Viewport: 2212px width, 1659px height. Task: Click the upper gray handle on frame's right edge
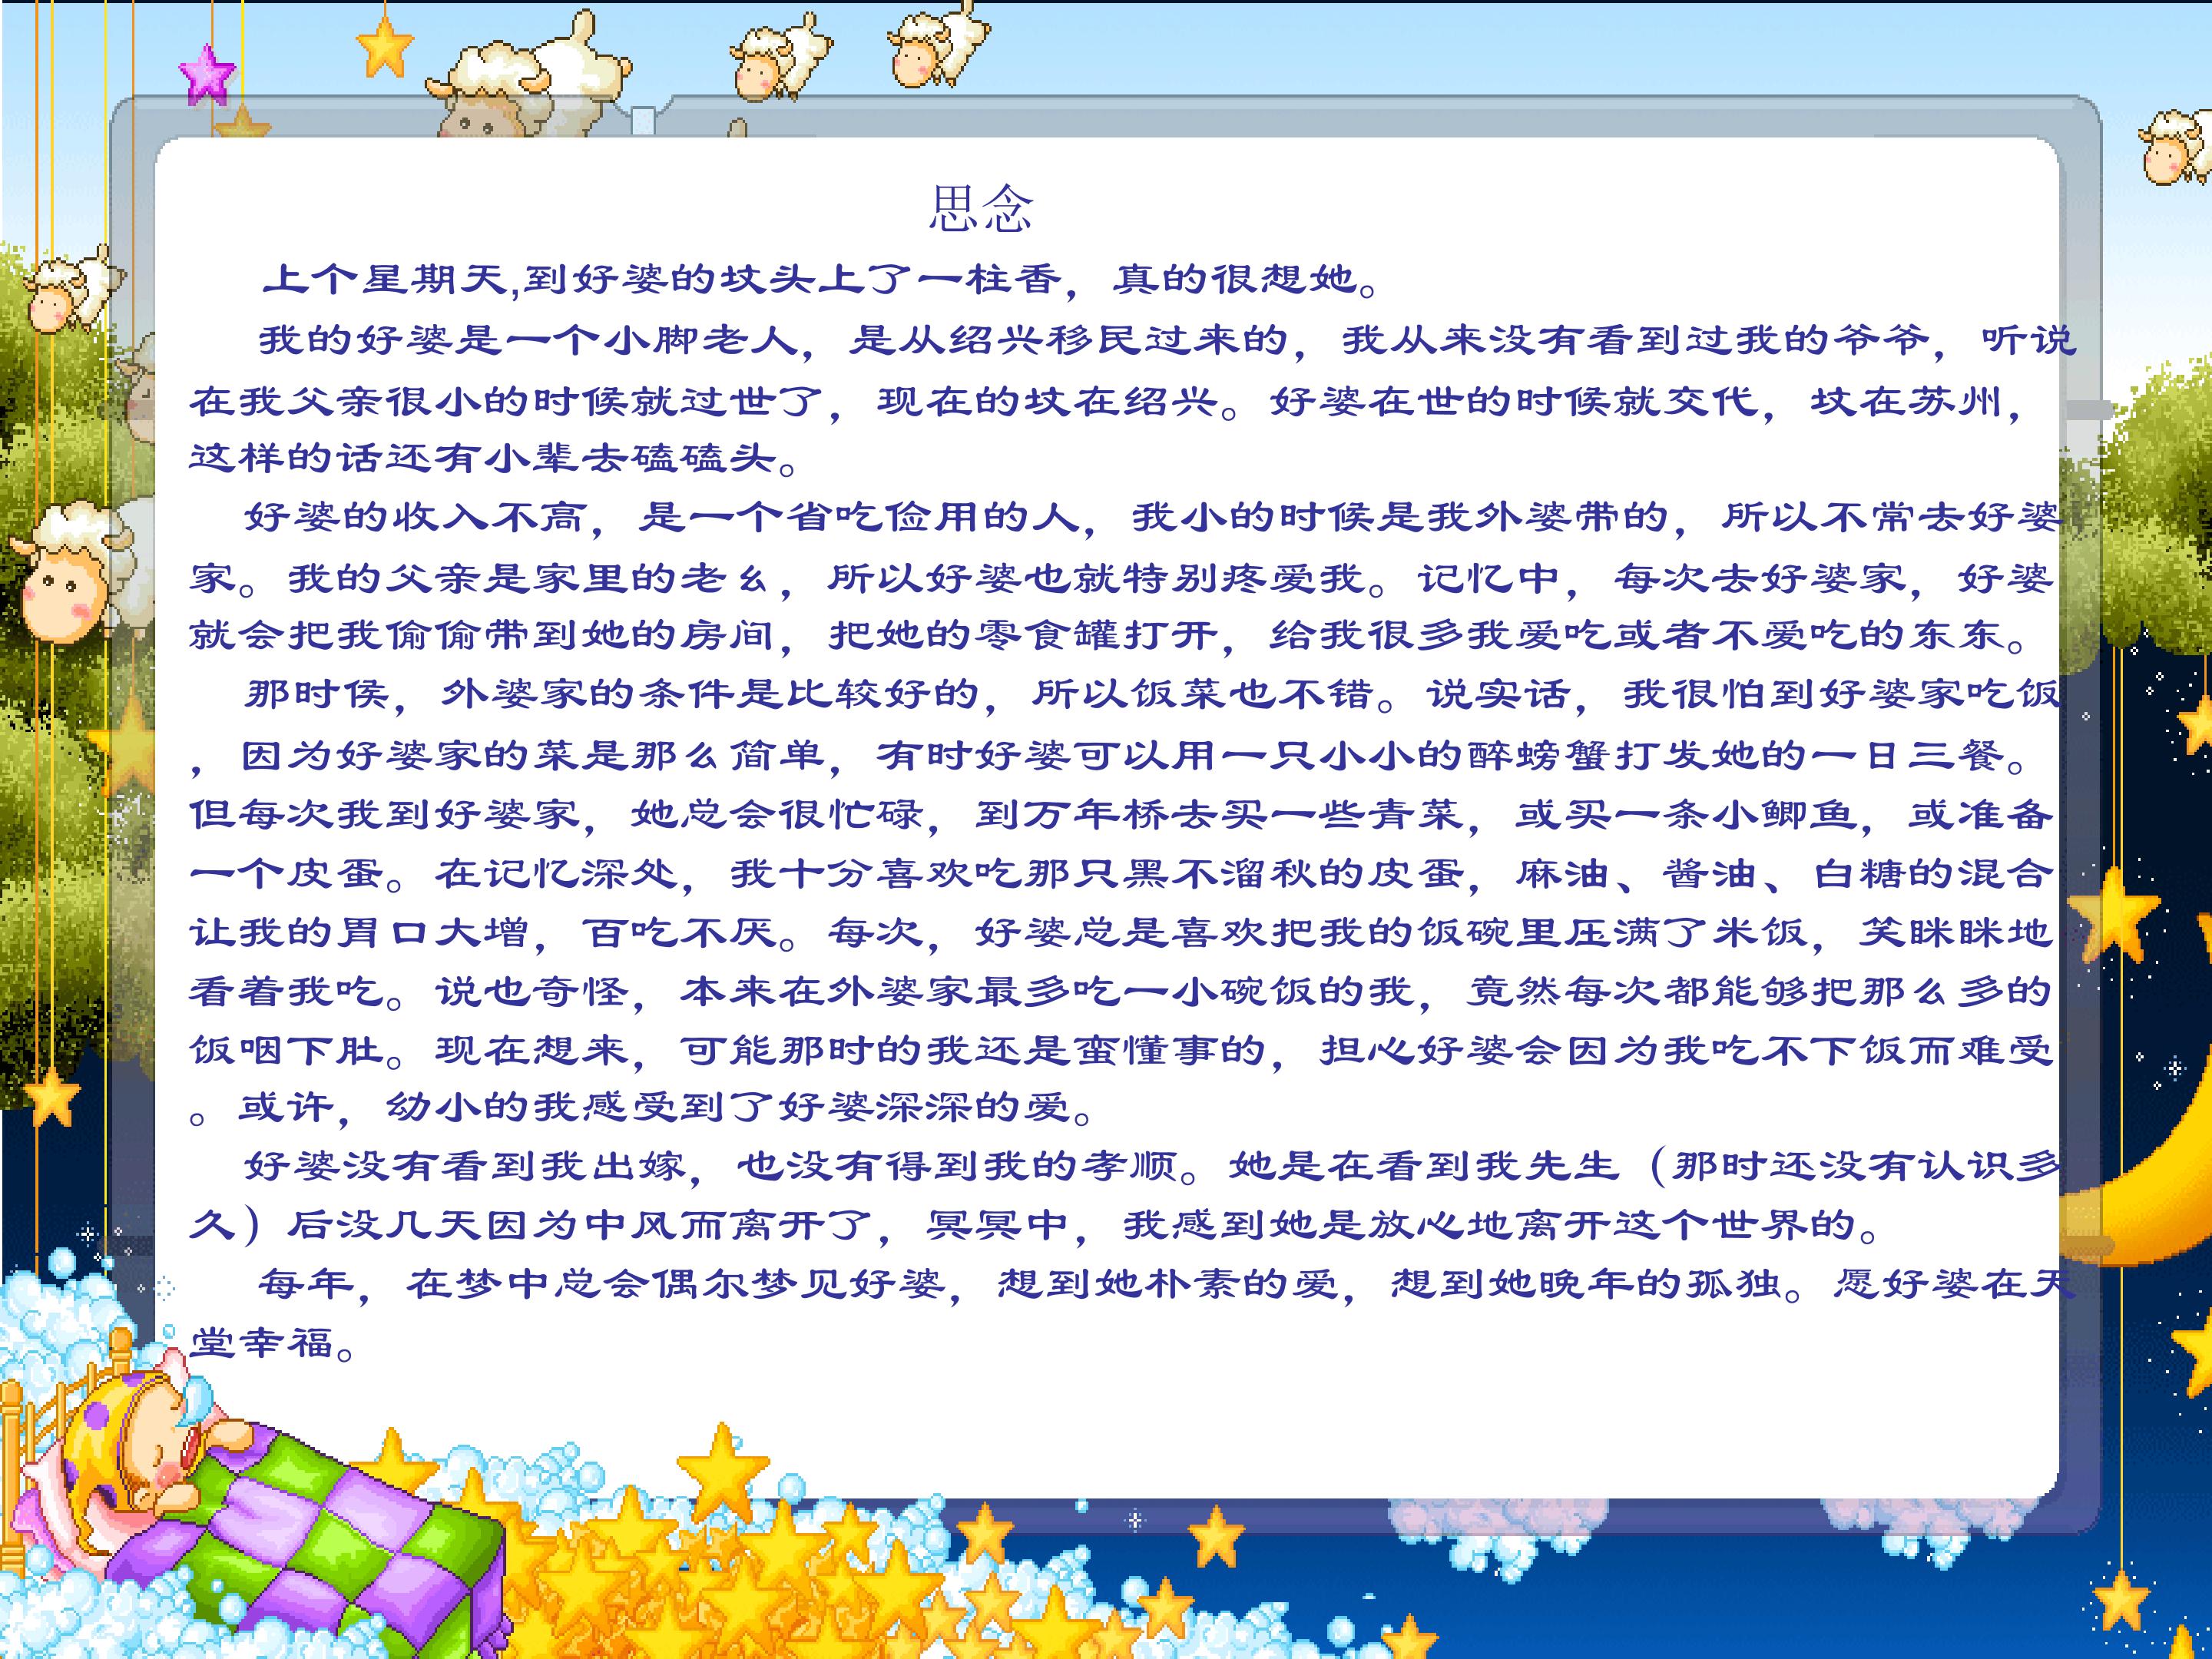tap(2088, 410)
